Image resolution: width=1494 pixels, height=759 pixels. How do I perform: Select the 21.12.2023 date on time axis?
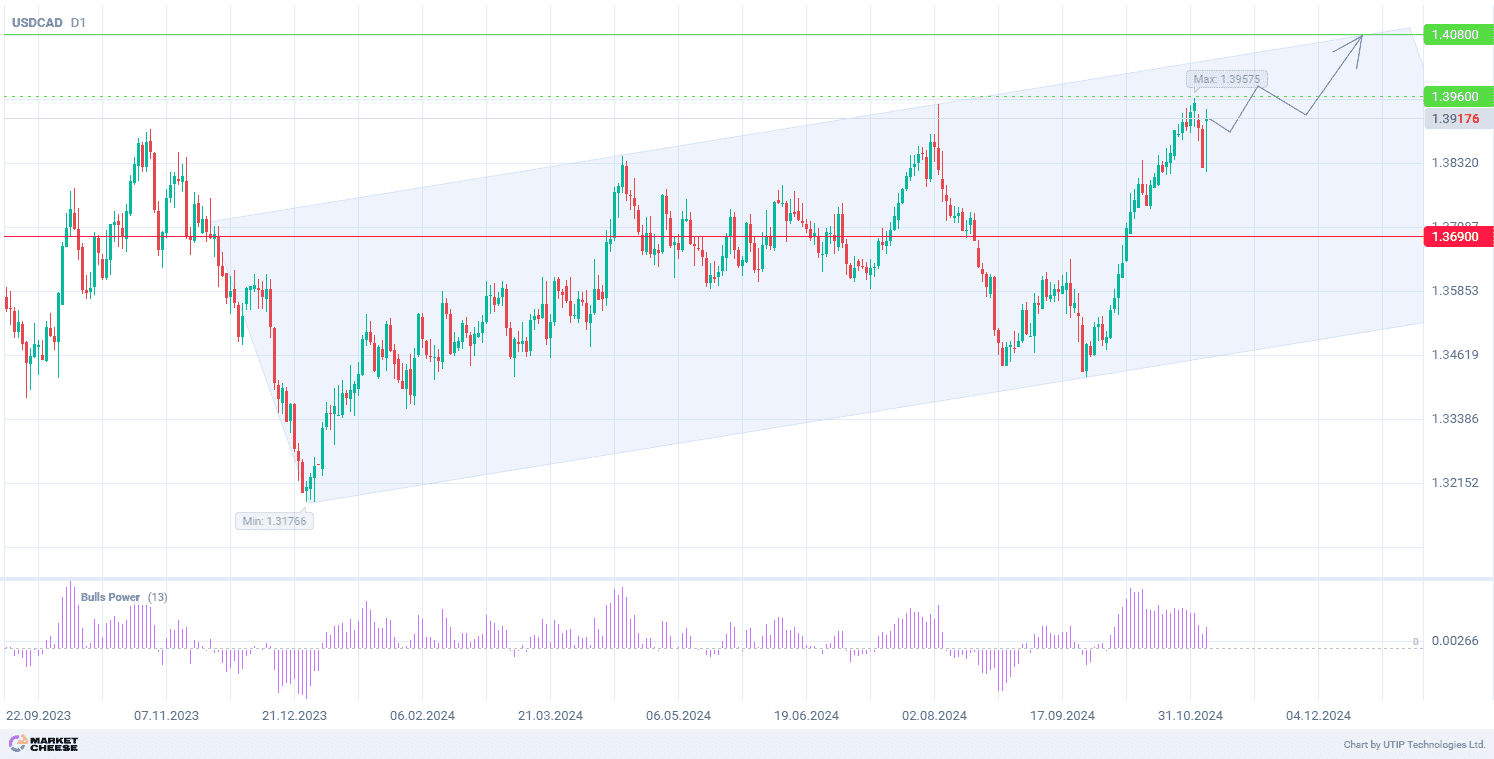[x=294, y=716]
